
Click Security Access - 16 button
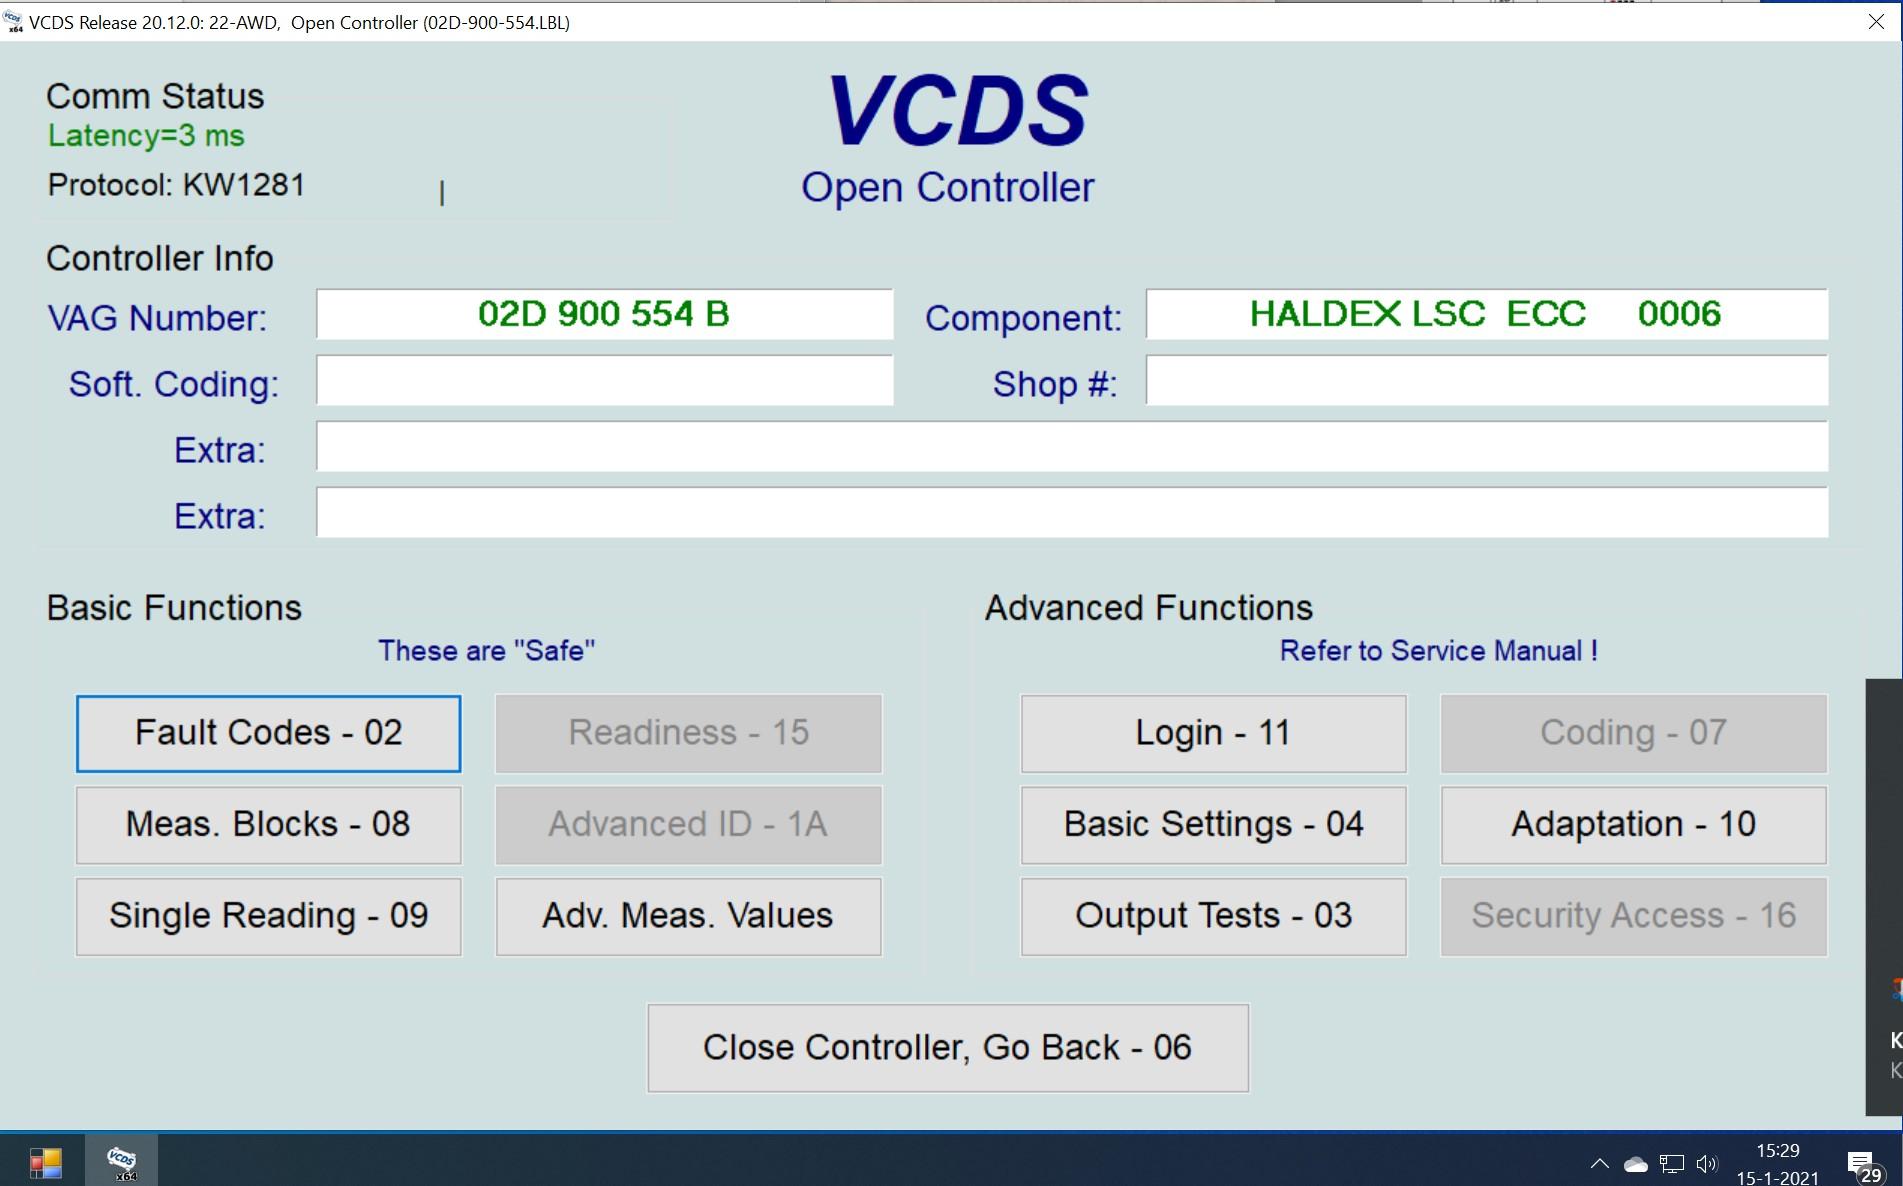tap(1633, 916)
